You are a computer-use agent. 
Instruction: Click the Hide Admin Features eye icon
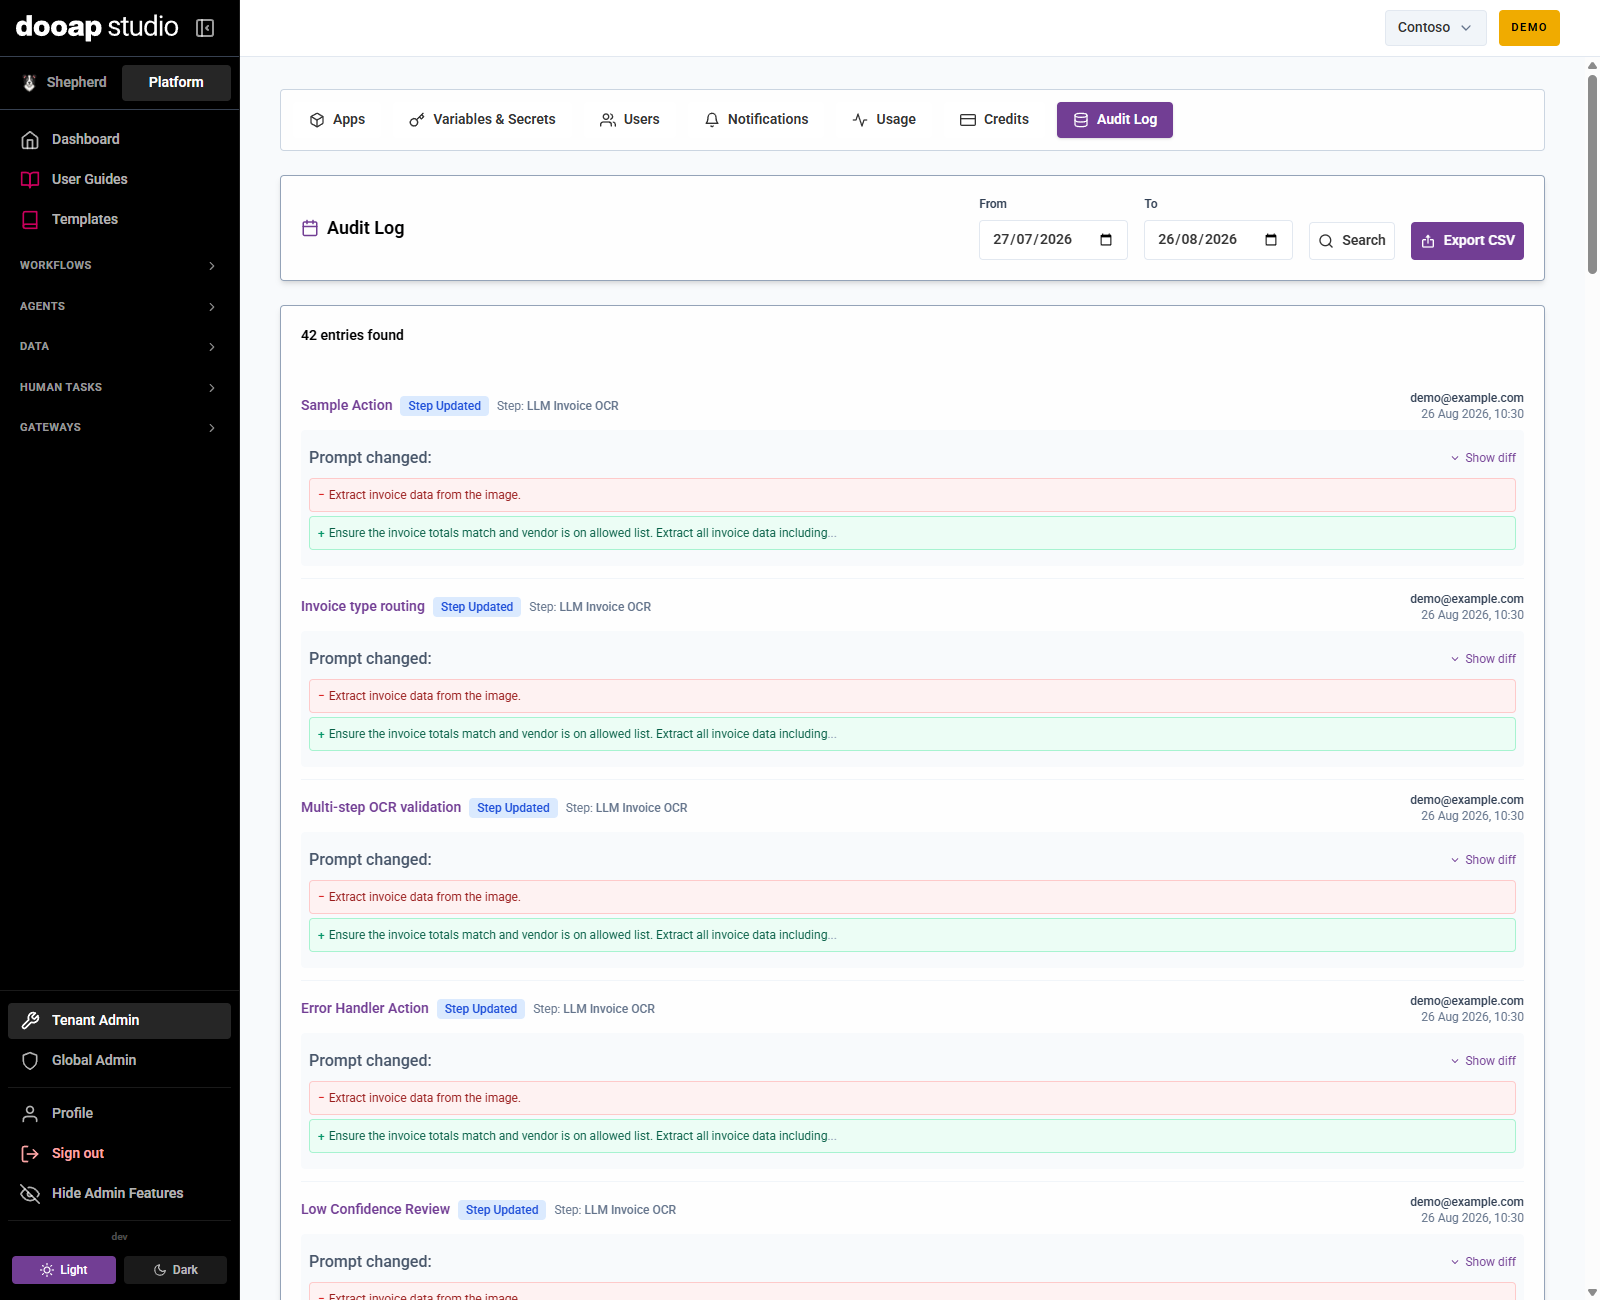coord(30,1193)
